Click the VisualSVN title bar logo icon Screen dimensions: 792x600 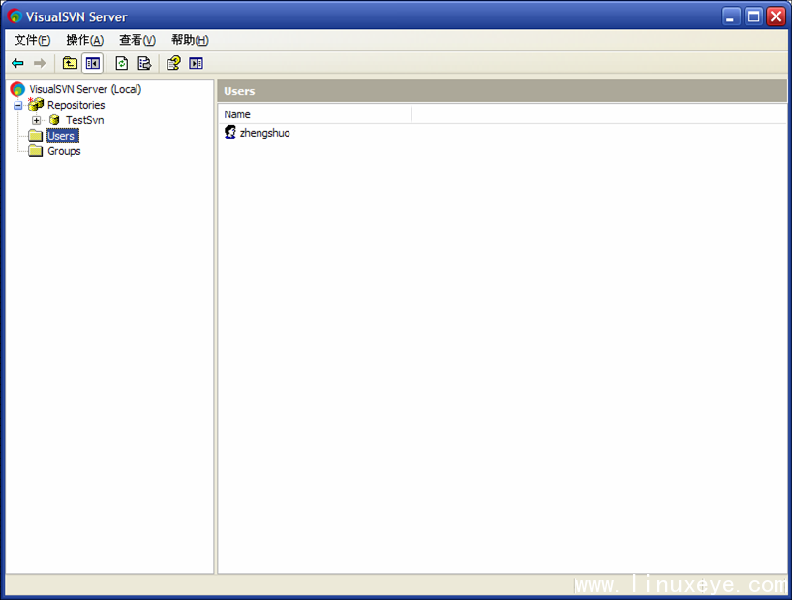(15, 16)
